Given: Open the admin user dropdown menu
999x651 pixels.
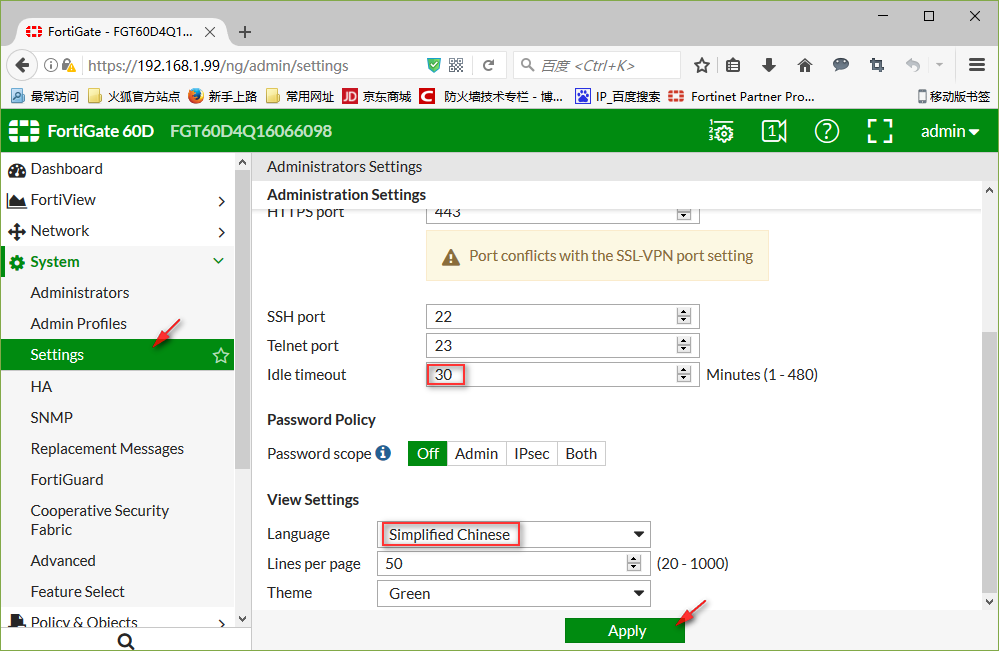Looking at the screenshot, I should (x=949, y=131).
